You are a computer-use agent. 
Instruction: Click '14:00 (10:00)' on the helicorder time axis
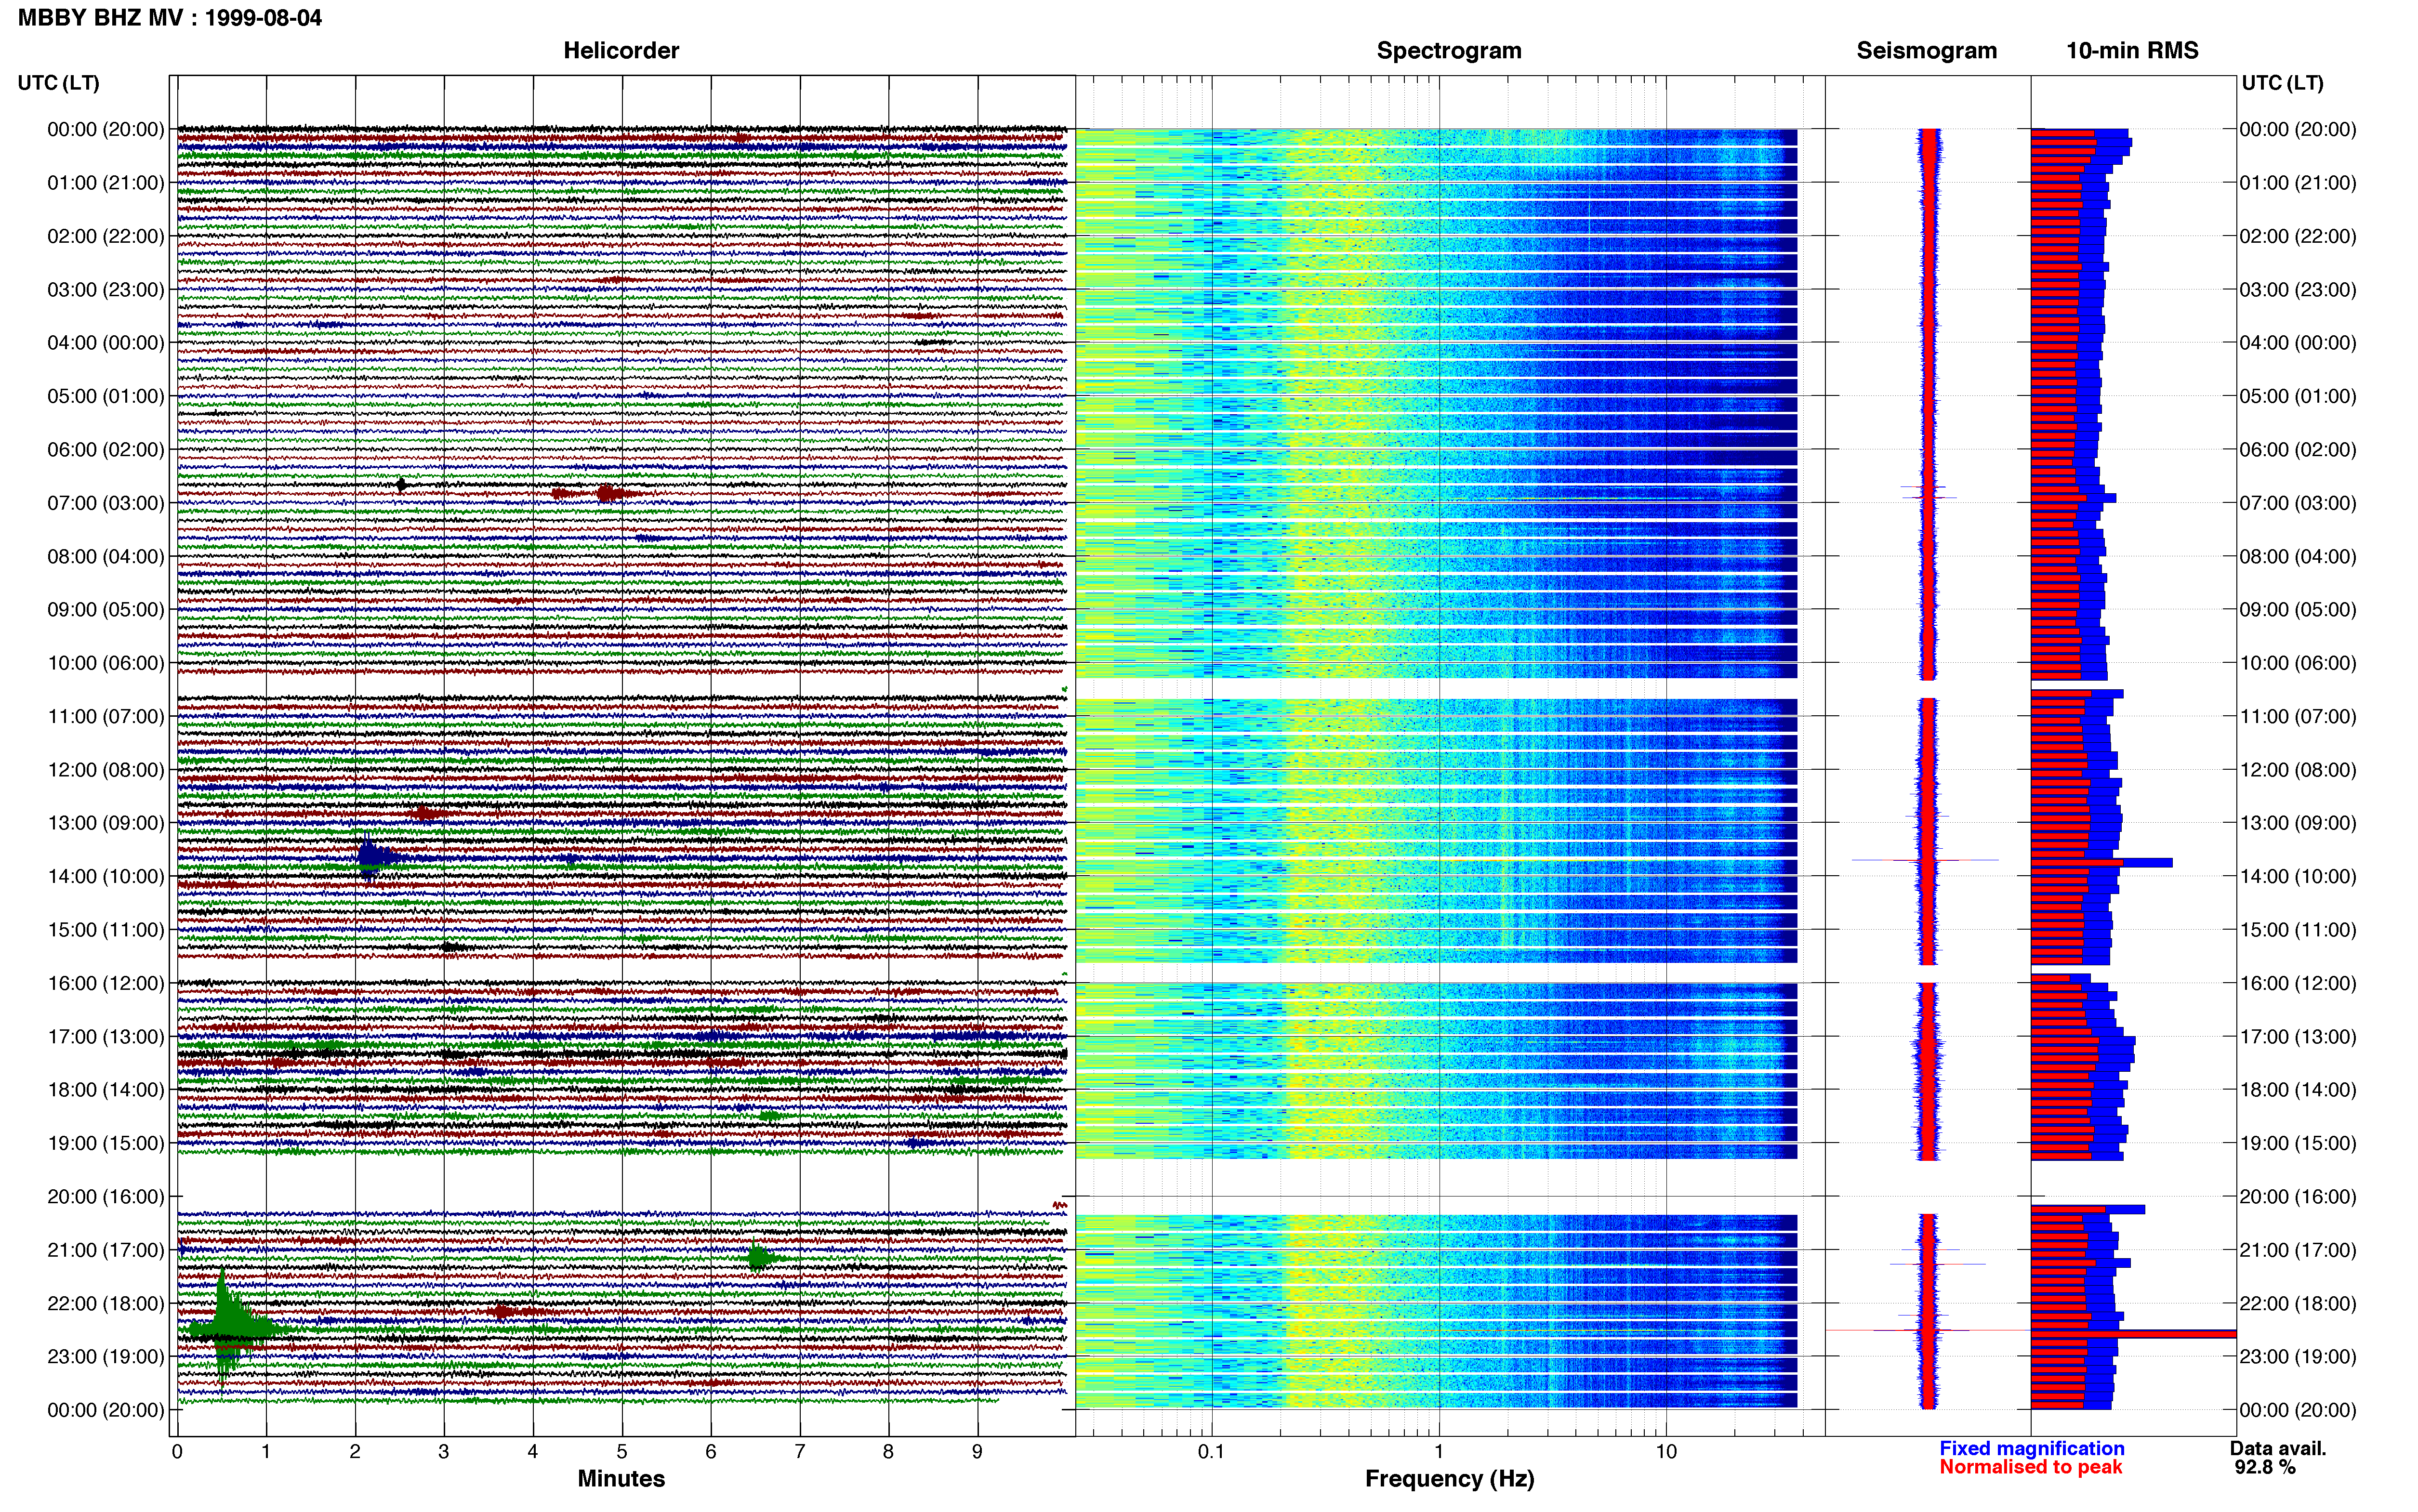point(106,876)
